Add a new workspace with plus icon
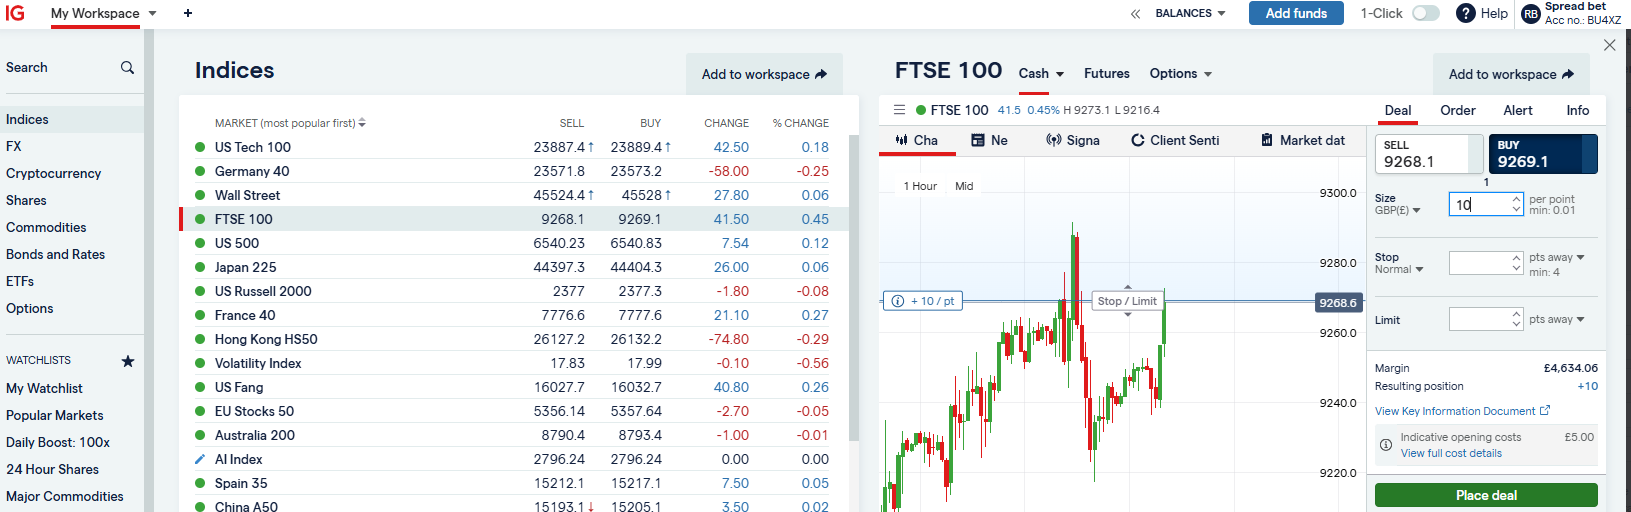The image size is (1631, 512). pyautogui.click(x=188, y=13)
